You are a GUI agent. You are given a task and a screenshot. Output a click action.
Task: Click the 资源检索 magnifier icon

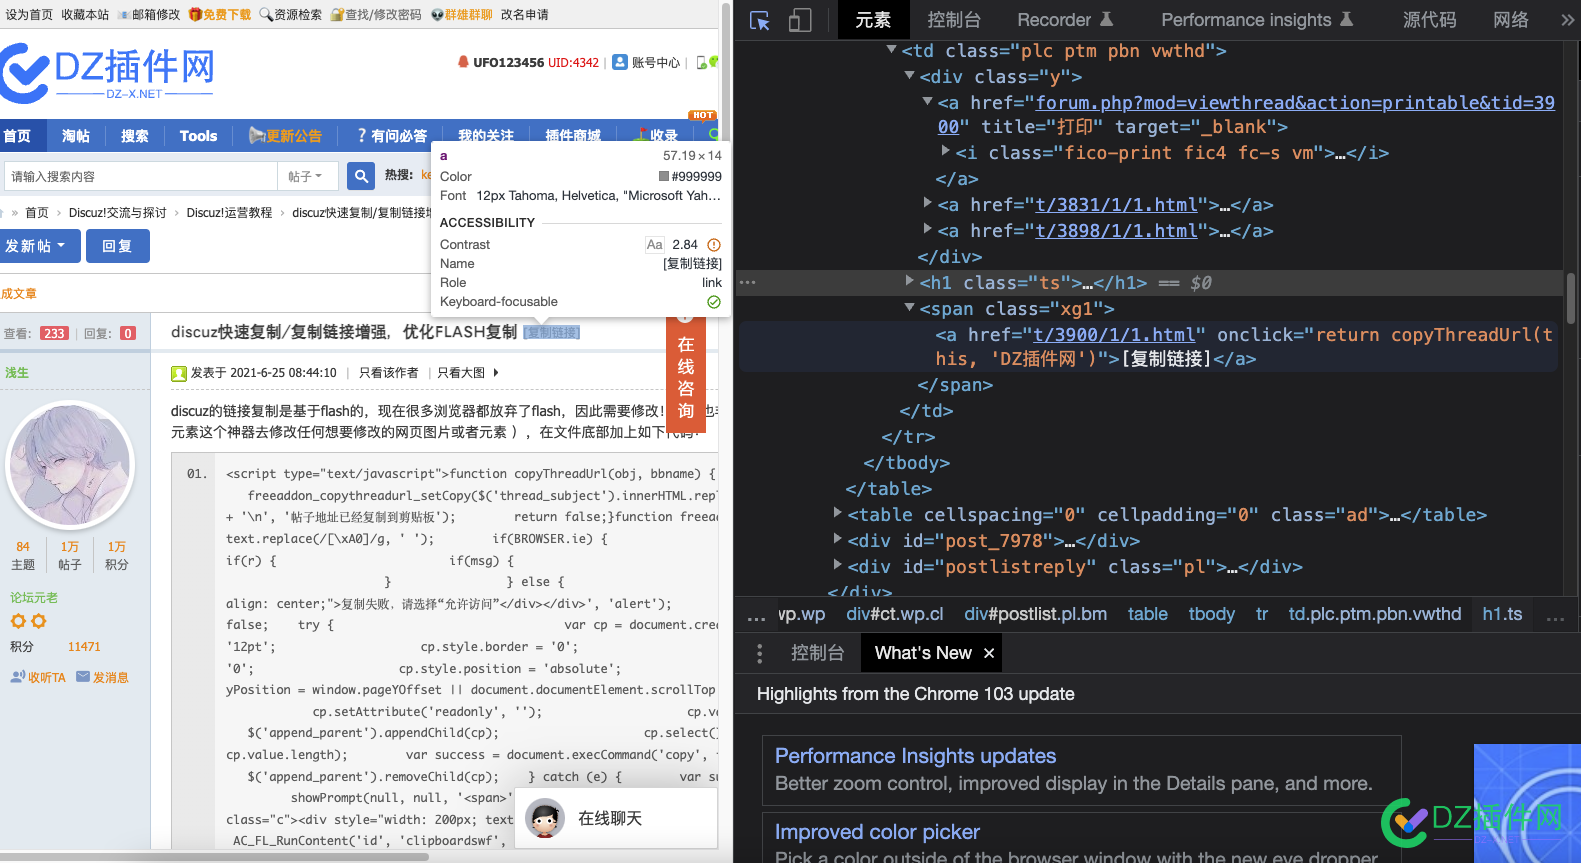(266, 14)
